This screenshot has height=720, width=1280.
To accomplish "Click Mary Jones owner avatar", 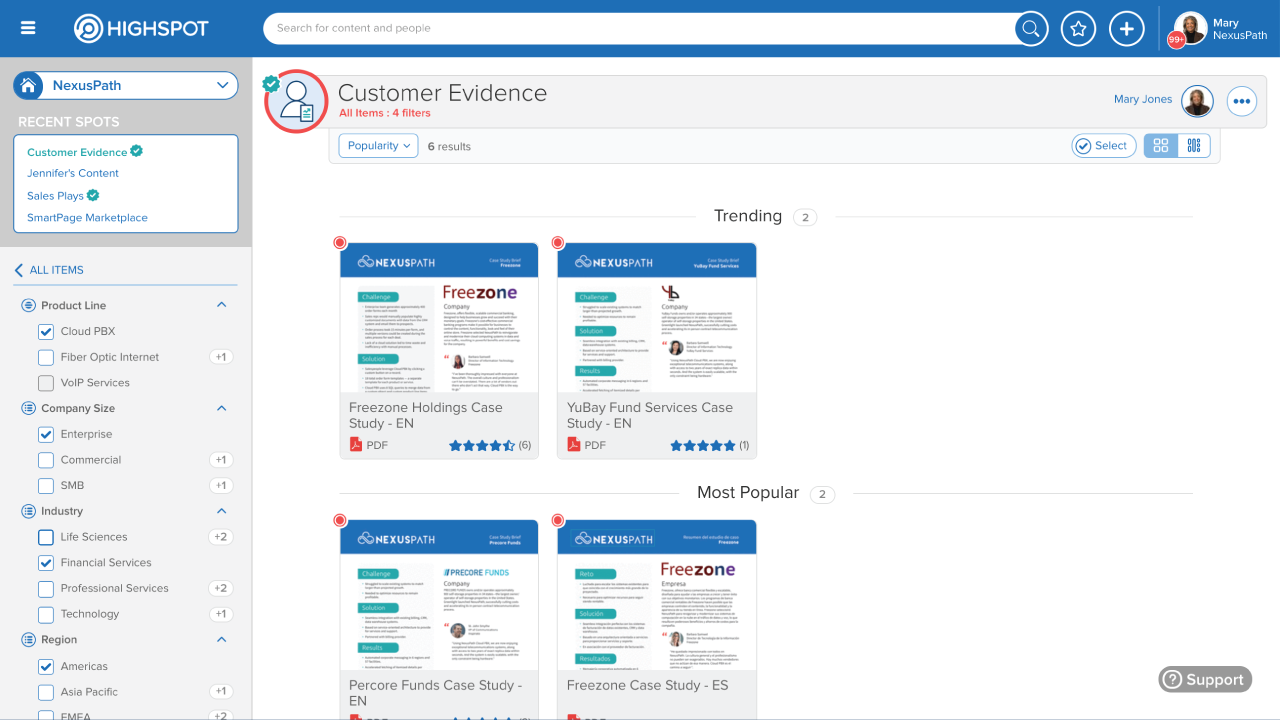I will (1197, 100).
